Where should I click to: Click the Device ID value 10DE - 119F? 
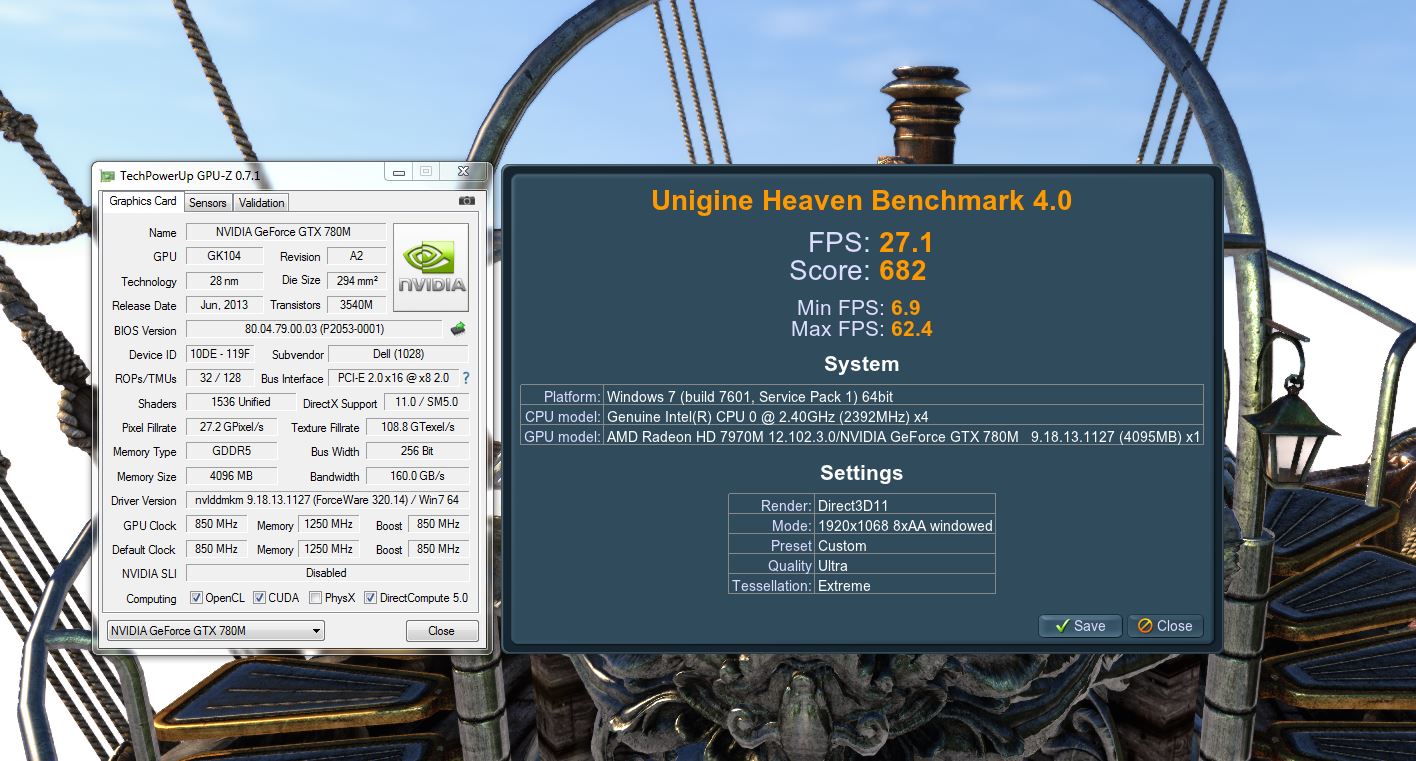point(220,354)
